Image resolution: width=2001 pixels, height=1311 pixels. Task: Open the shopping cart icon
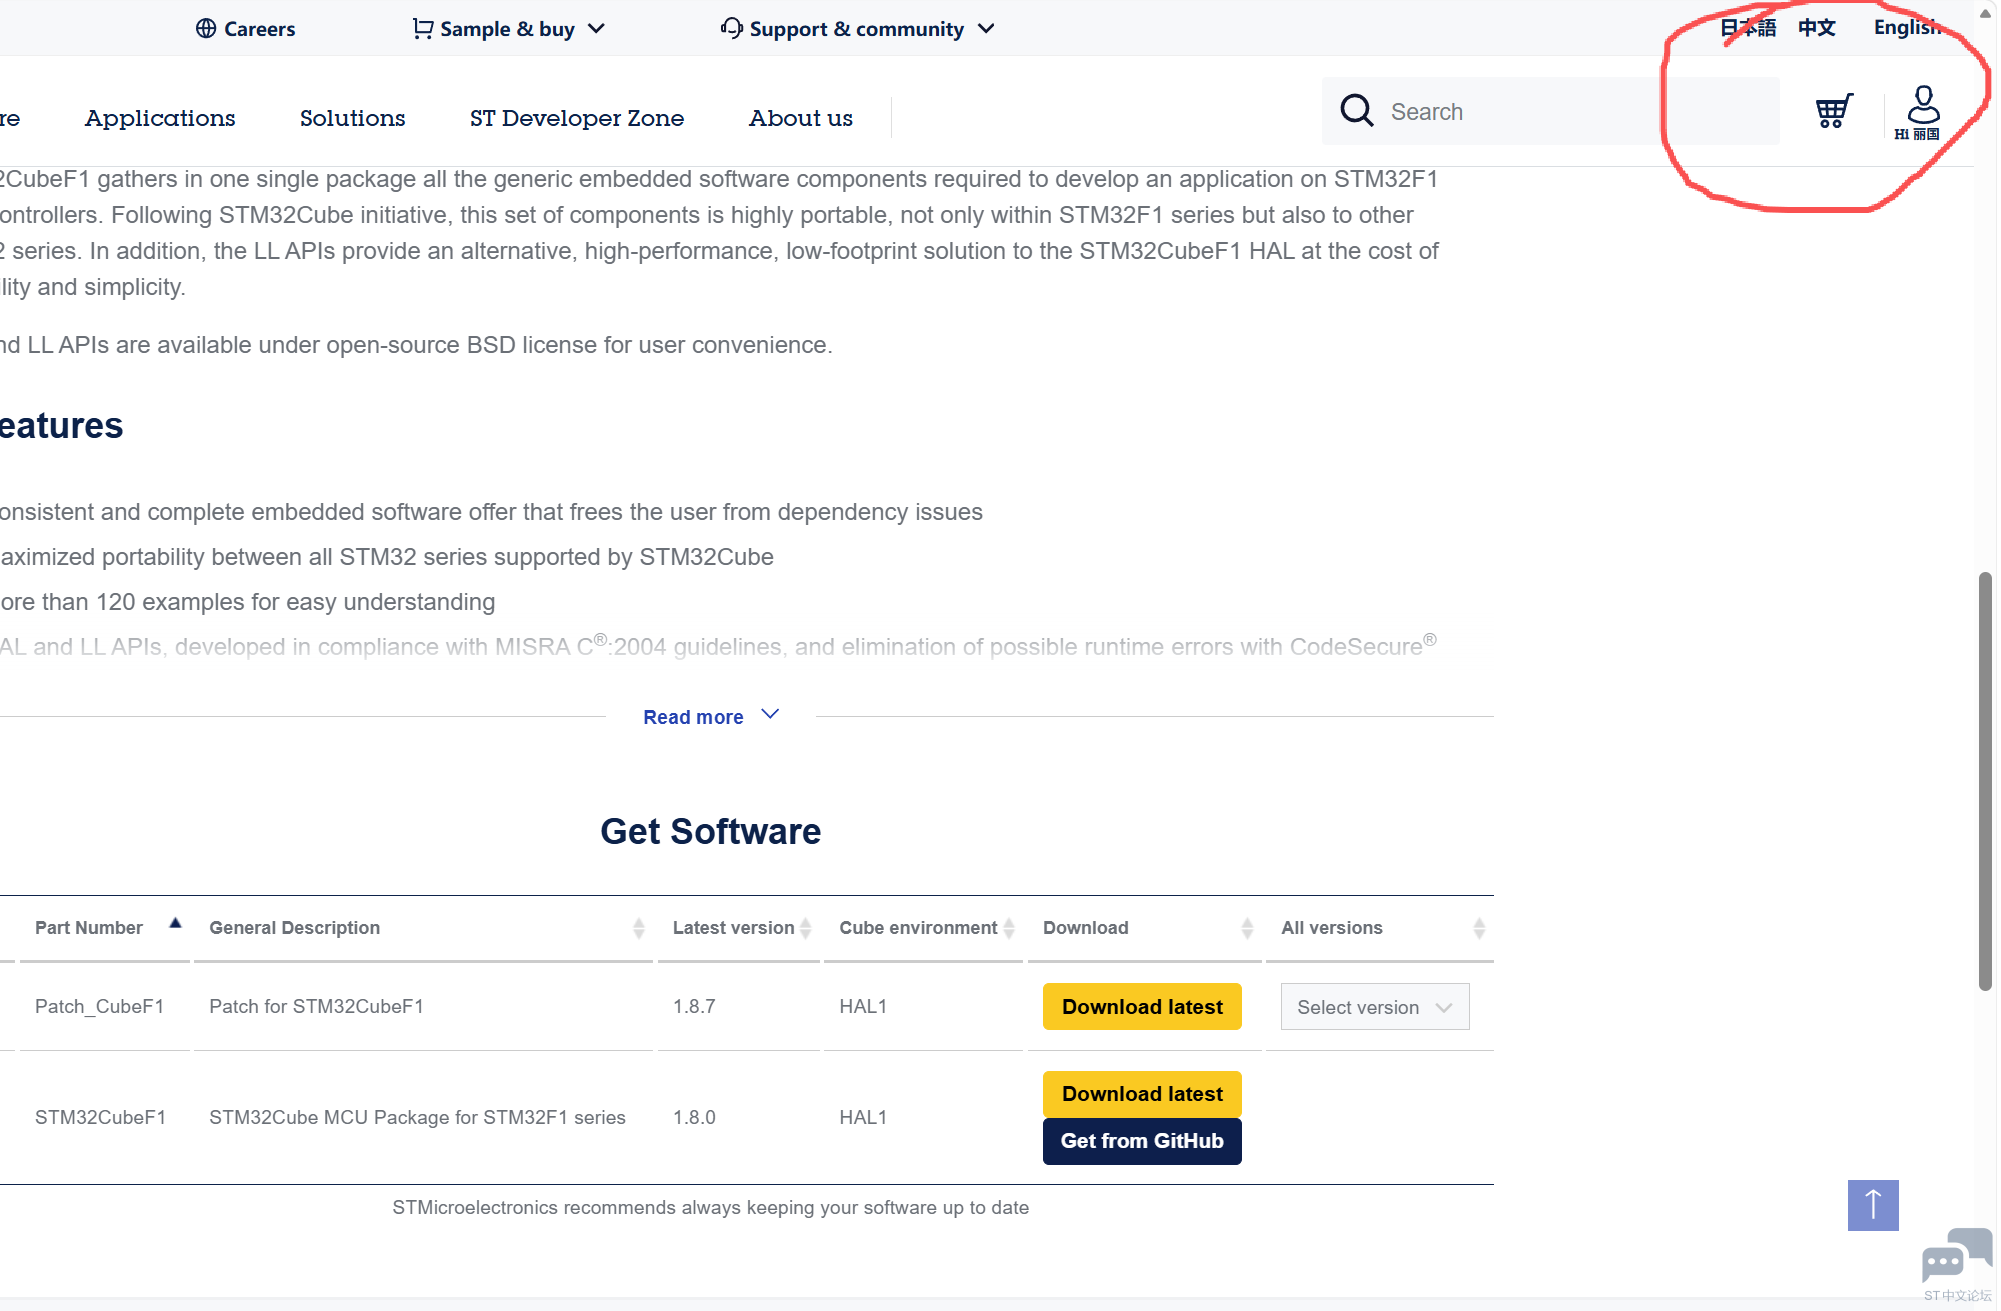[x=1834, y=111]
